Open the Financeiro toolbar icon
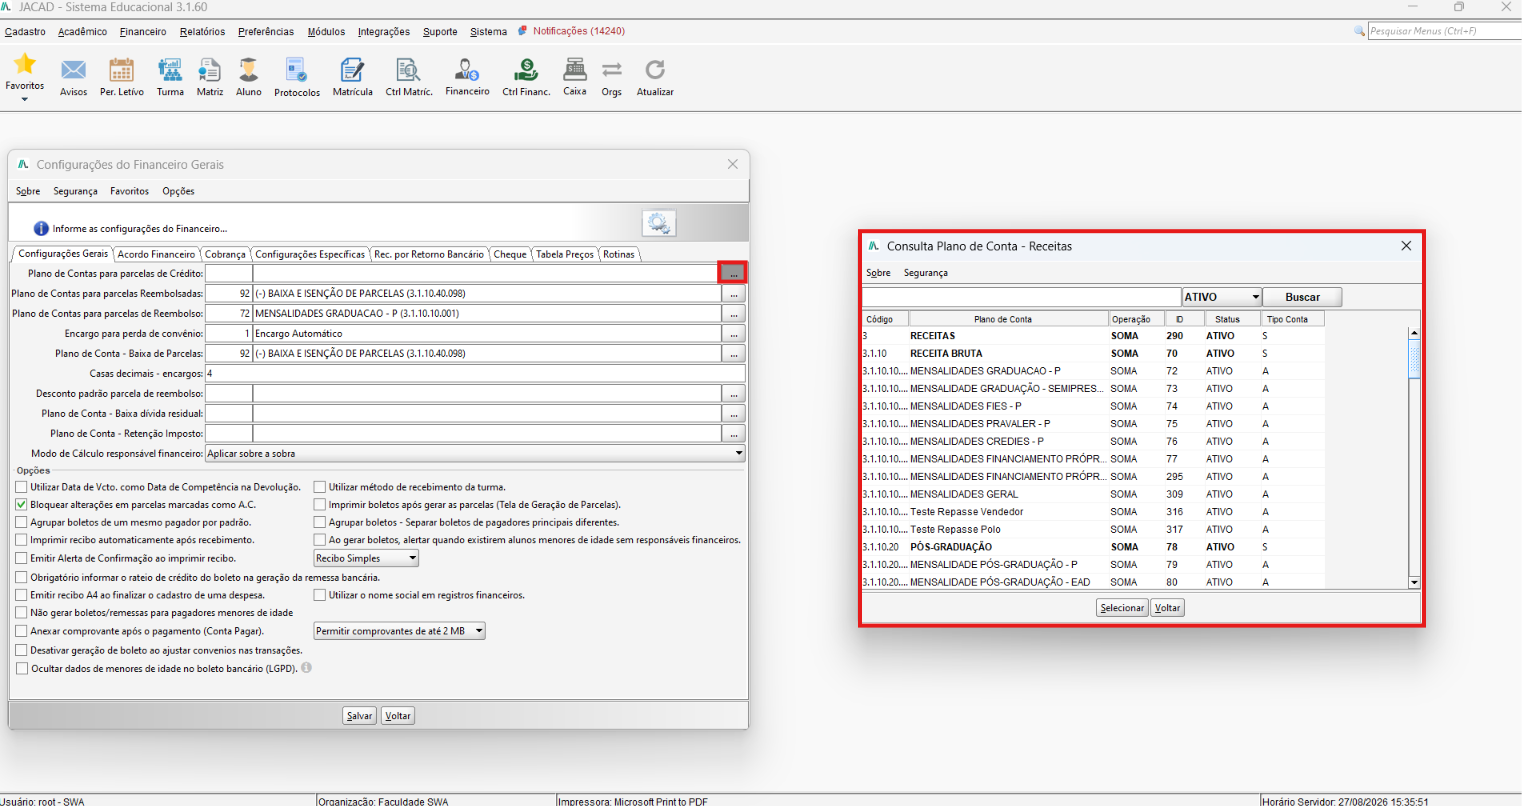The image size is (1522, 806). [x=467, y=70]
